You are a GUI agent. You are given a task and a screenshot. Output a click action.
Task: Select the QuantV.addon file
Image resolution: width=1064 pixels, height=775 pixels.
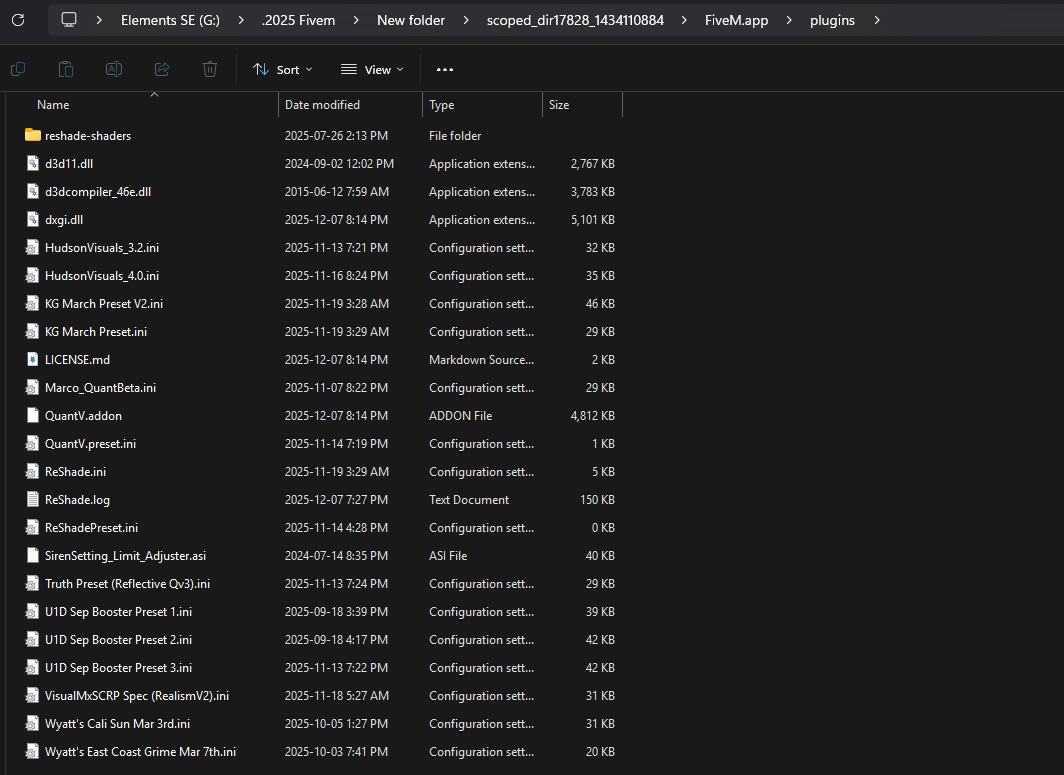pyautogui.click(x=83, y=415)
